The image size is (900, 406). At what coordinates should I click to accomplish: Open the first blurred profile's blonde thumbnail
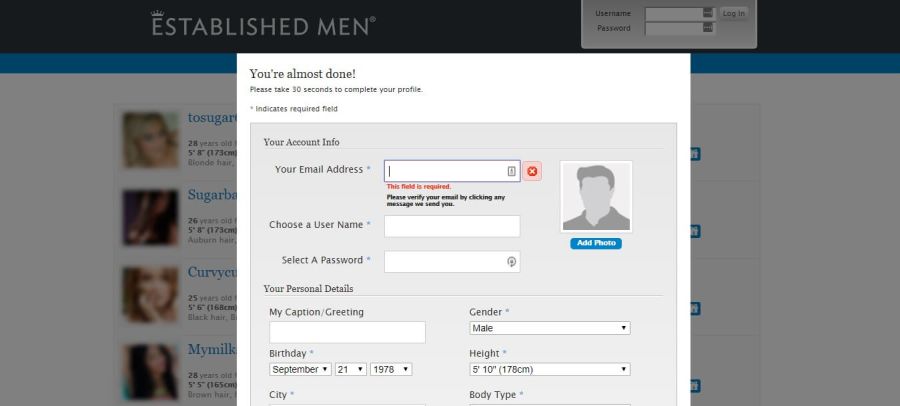[151, 140]
